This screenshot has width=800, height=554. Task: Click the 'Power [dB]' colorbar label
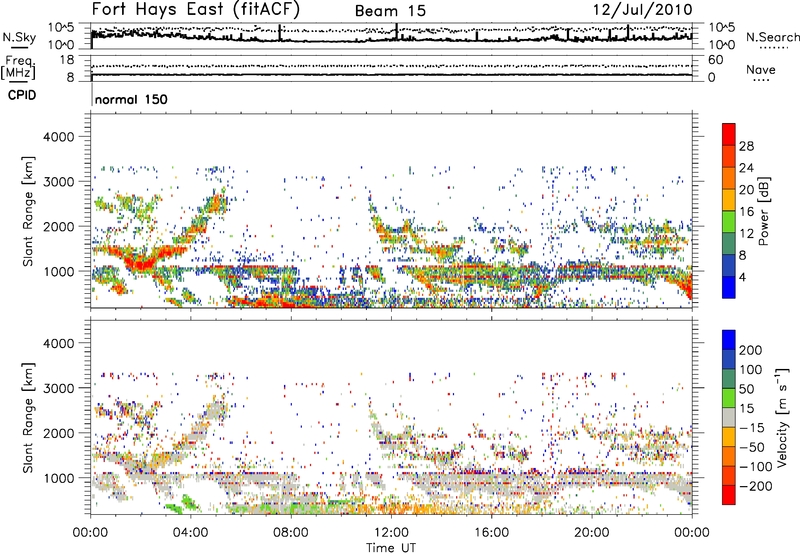coord(763,211)
